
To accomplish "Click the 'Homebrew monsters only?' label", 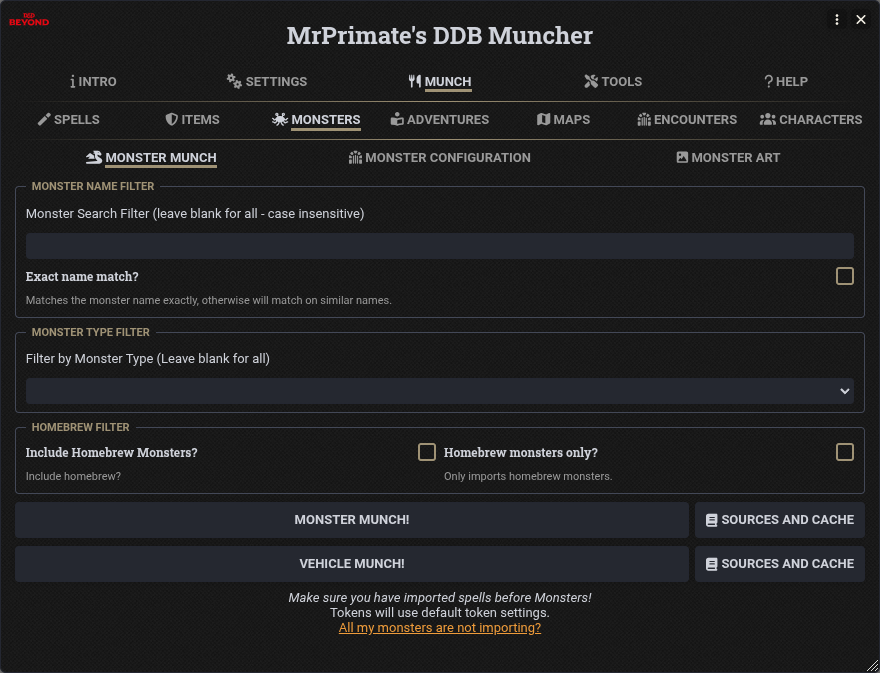I will tap(521, 452).
